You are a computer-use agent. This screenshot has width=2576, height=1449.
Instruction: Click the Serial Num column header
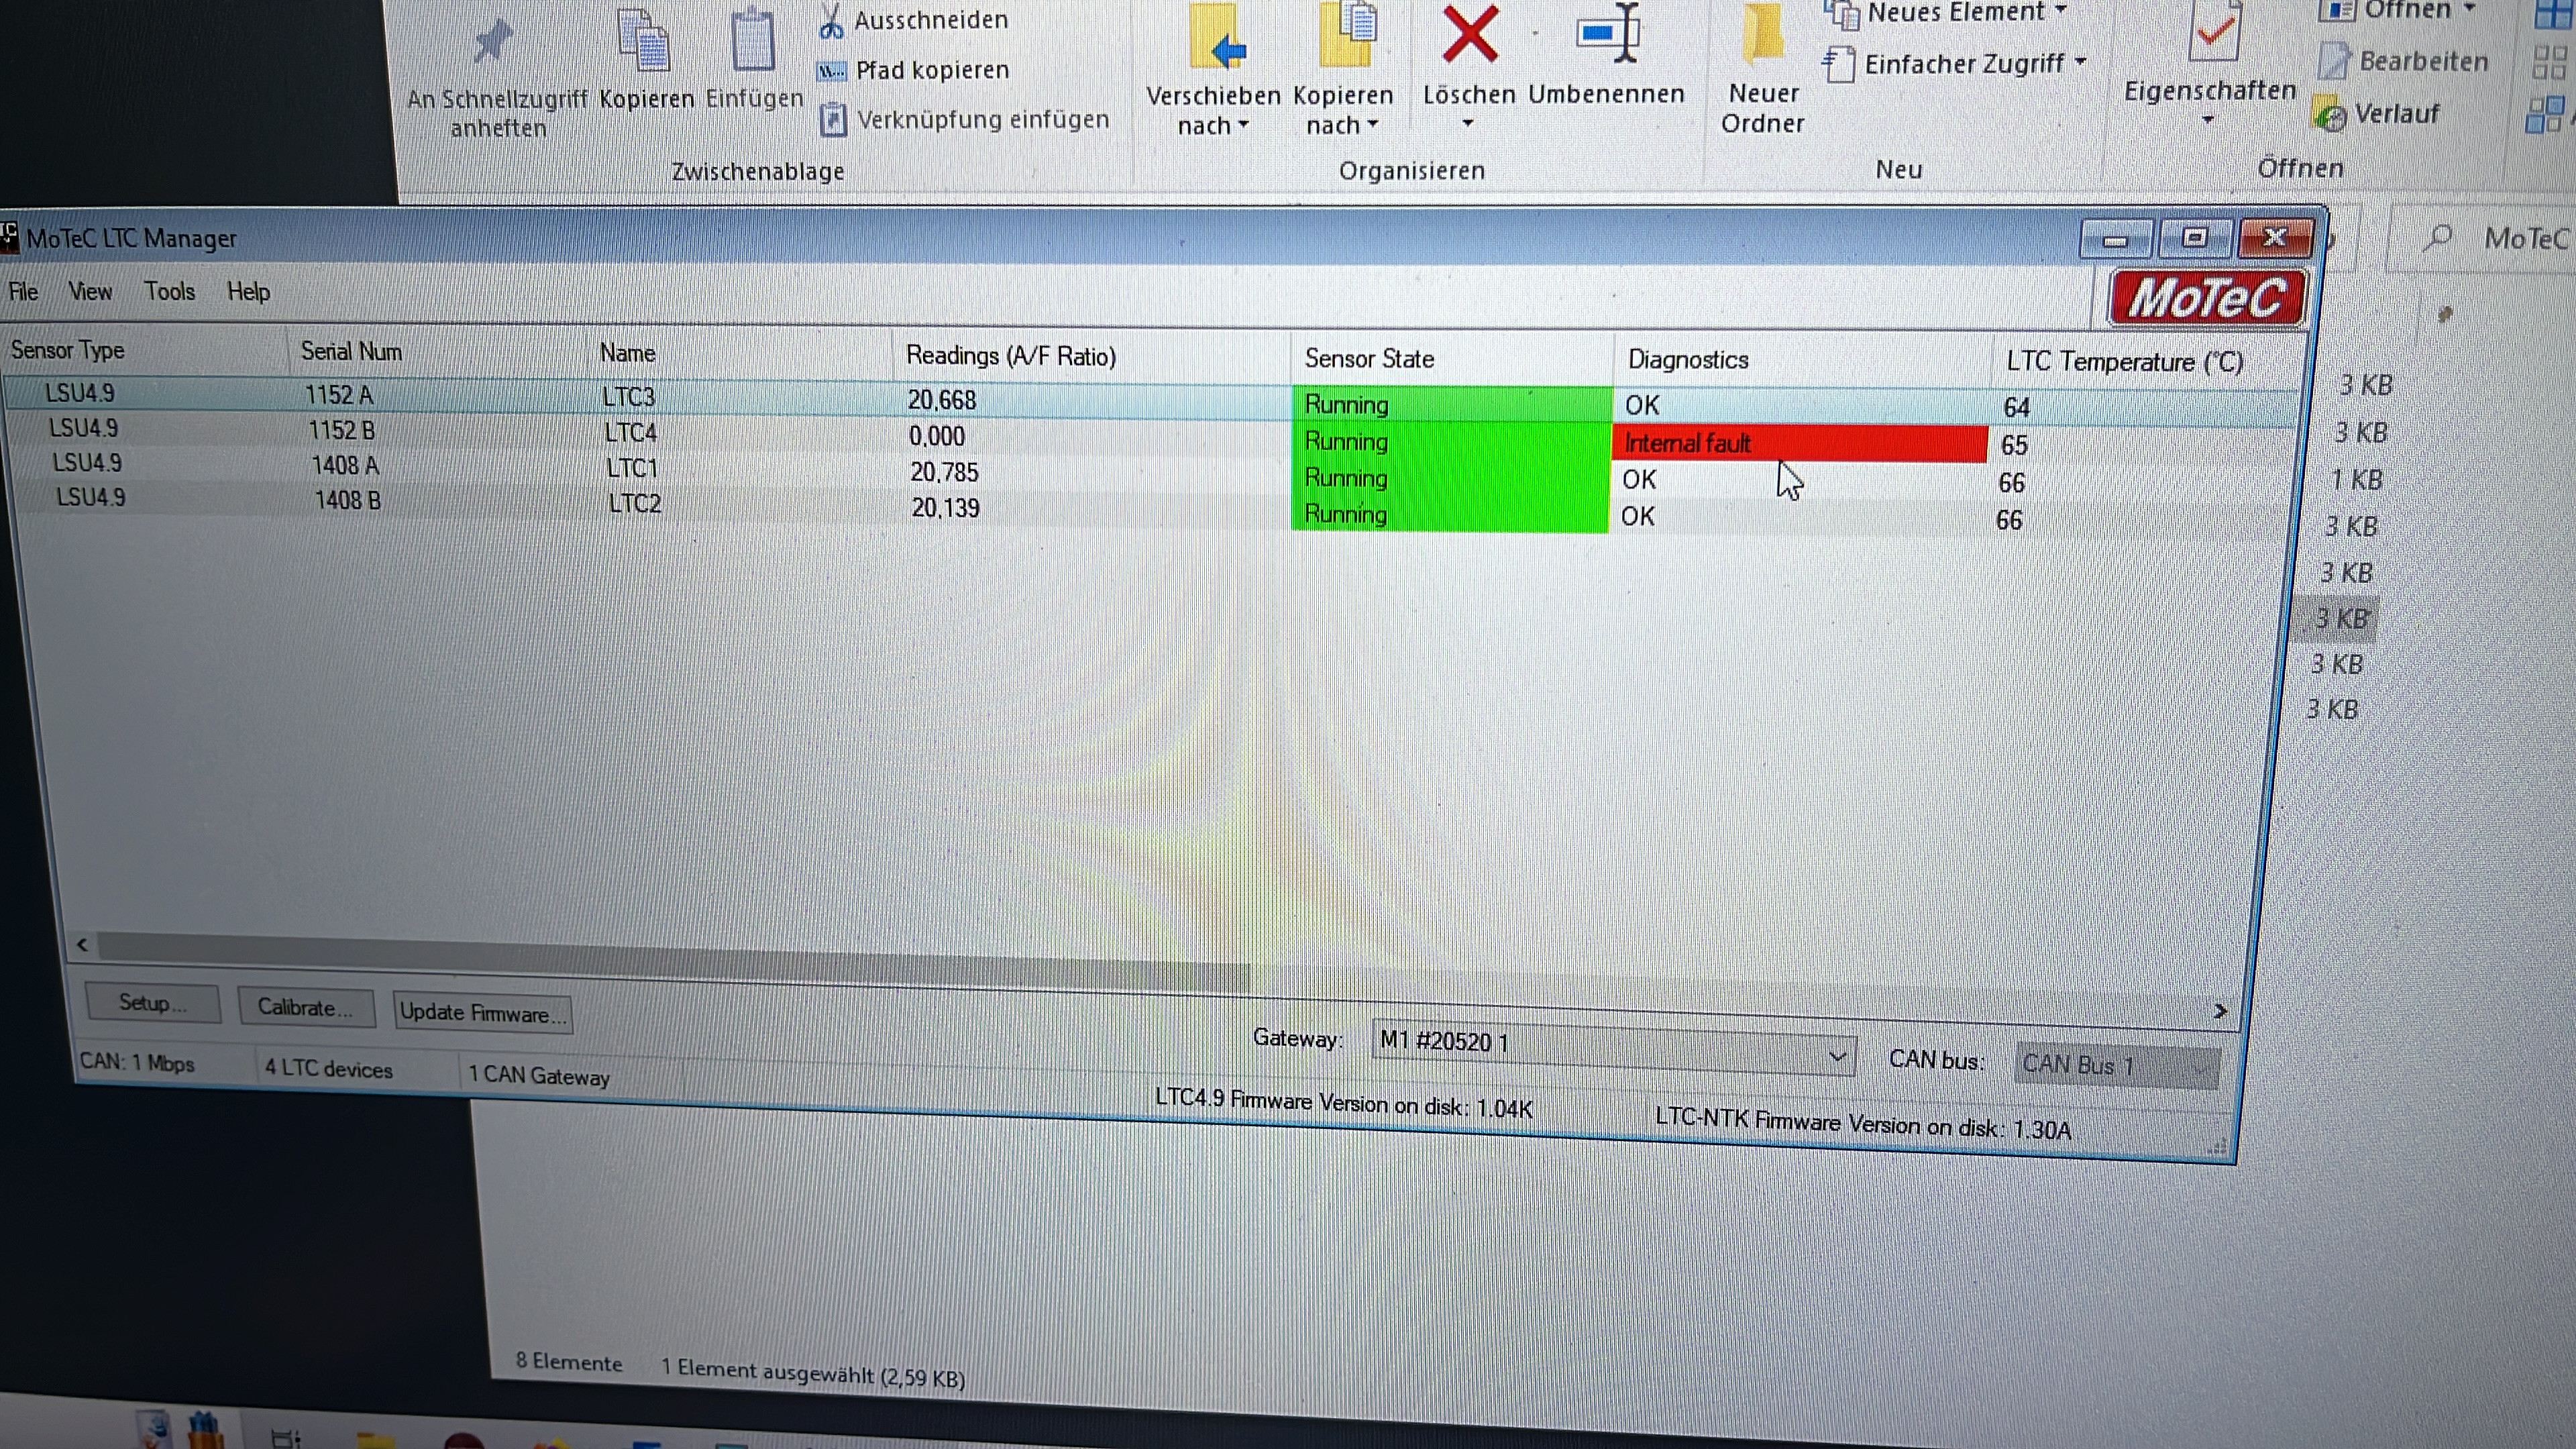(351, 352)
